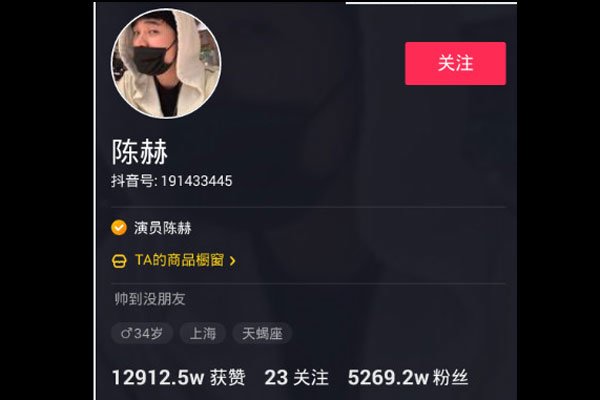
Task: Open the 23 关注 following list
Action: (297, 377)
